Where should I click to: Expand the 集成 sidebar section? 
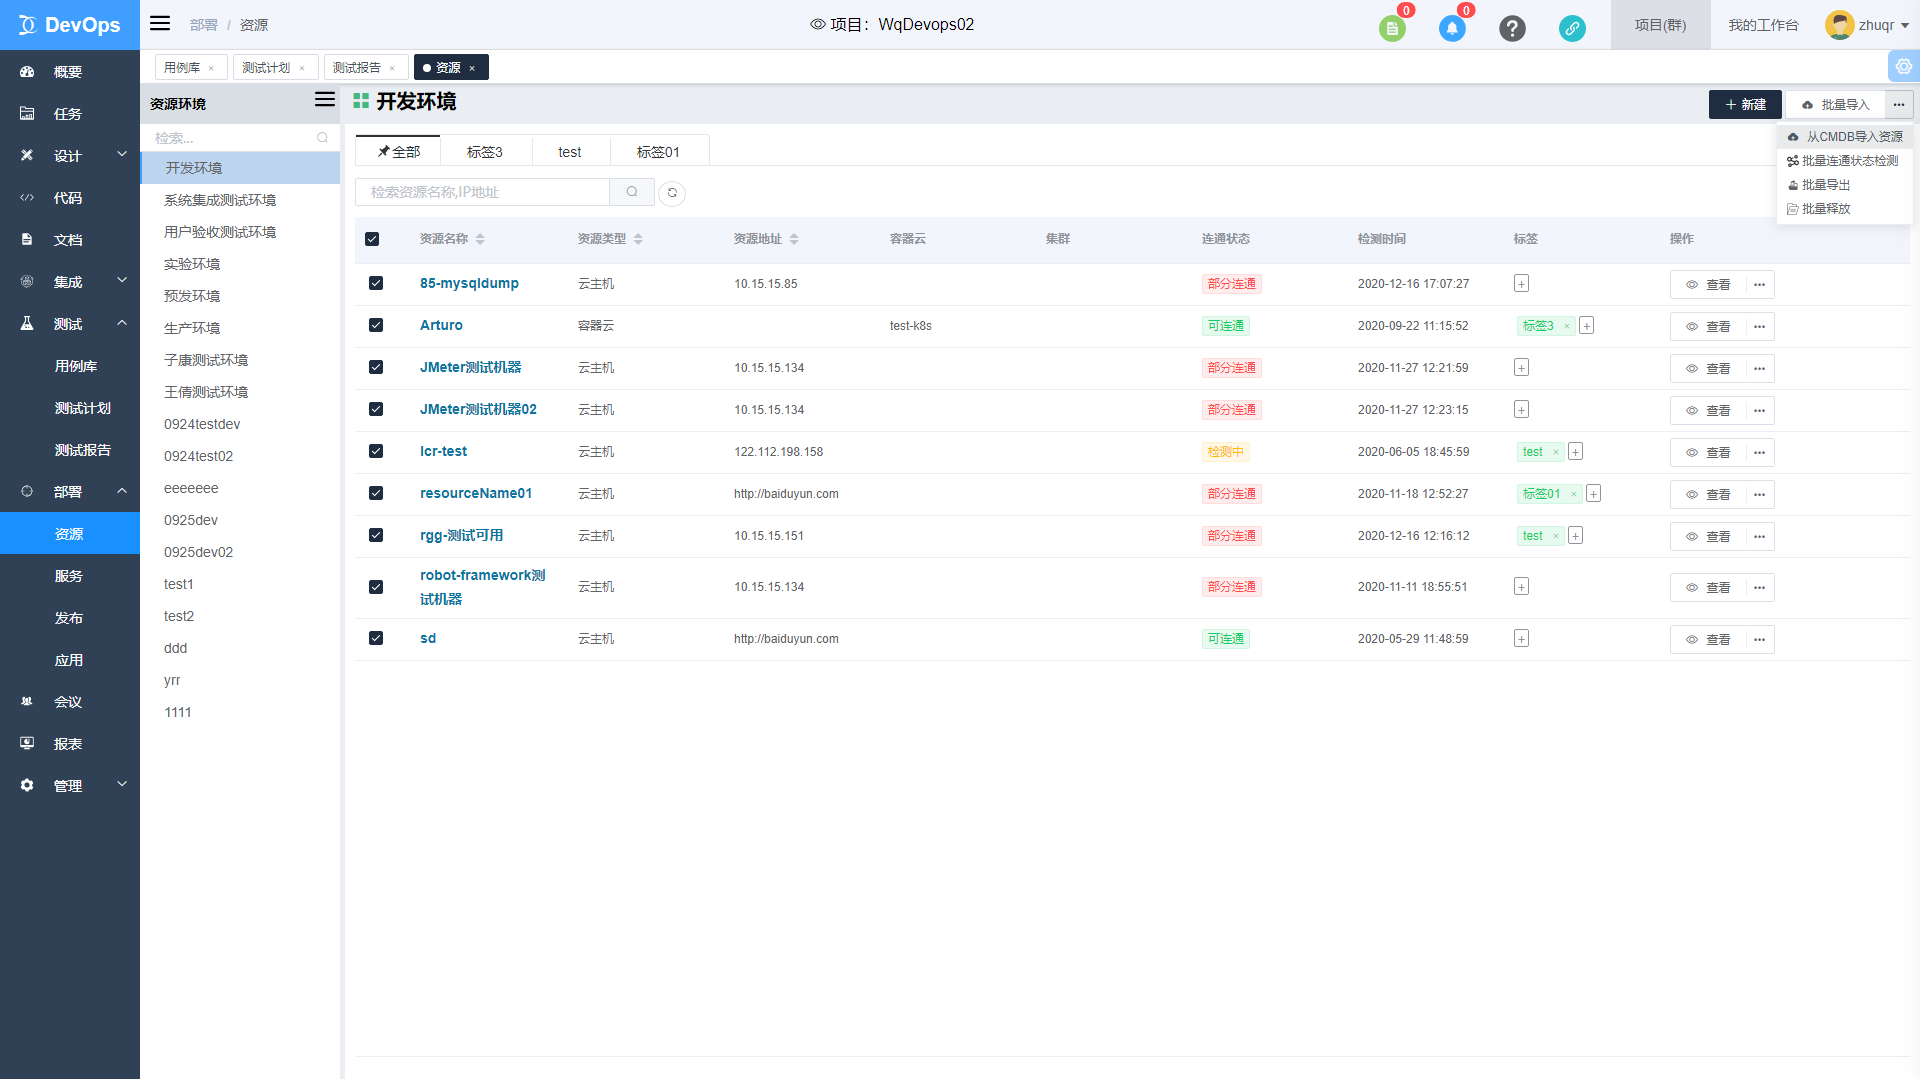click(x=70, y=282)
